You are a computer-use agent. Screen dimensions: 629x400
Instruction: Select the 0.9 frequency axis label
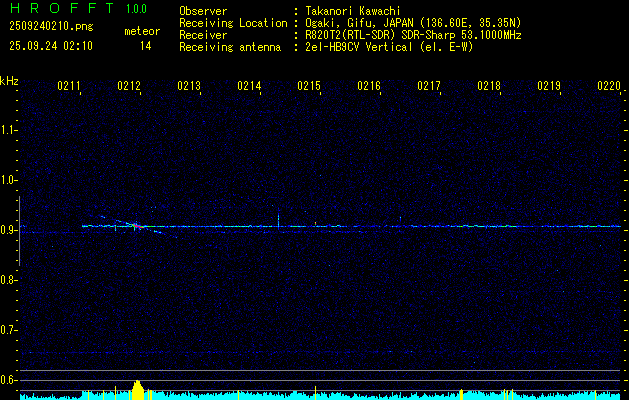[x=9, y=230]
